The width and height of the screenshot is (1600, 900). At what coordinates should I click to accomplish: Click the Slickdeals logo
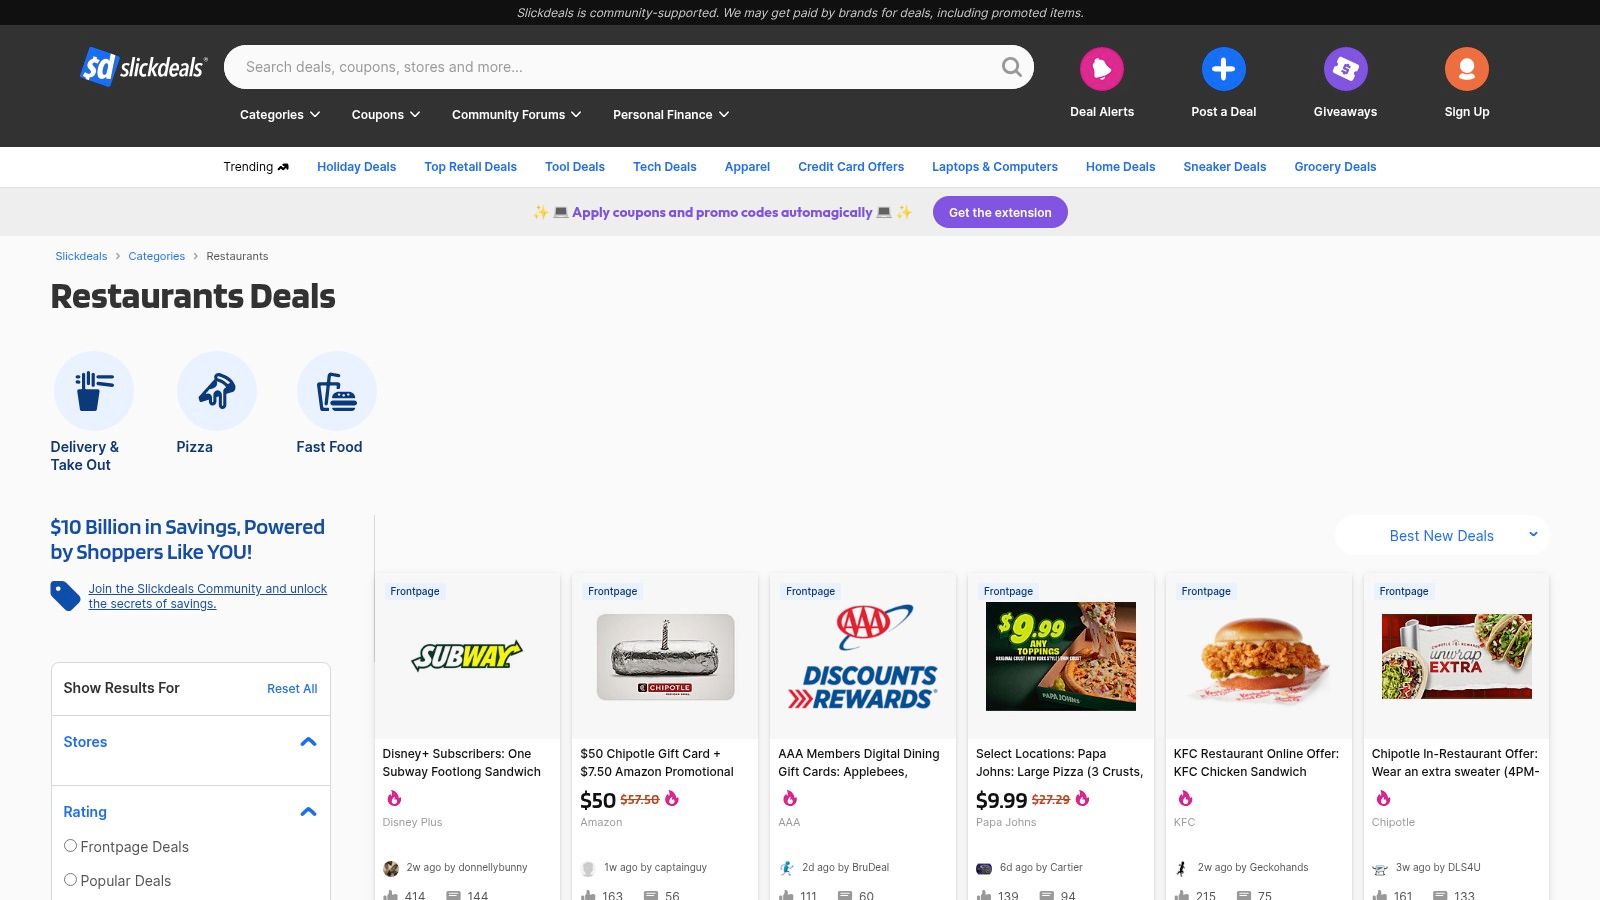point(143,67)
